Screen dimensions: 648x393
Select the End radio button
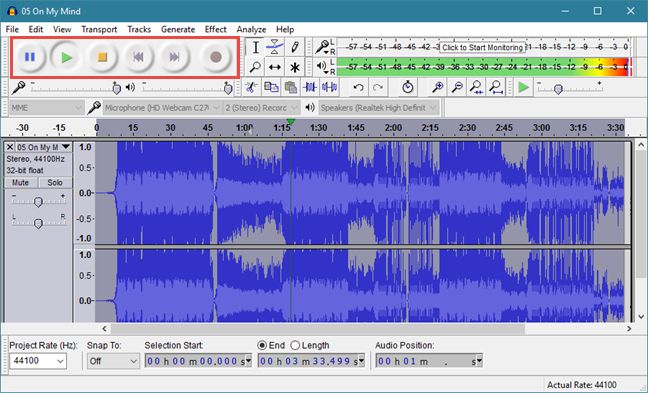pos(262,345)
